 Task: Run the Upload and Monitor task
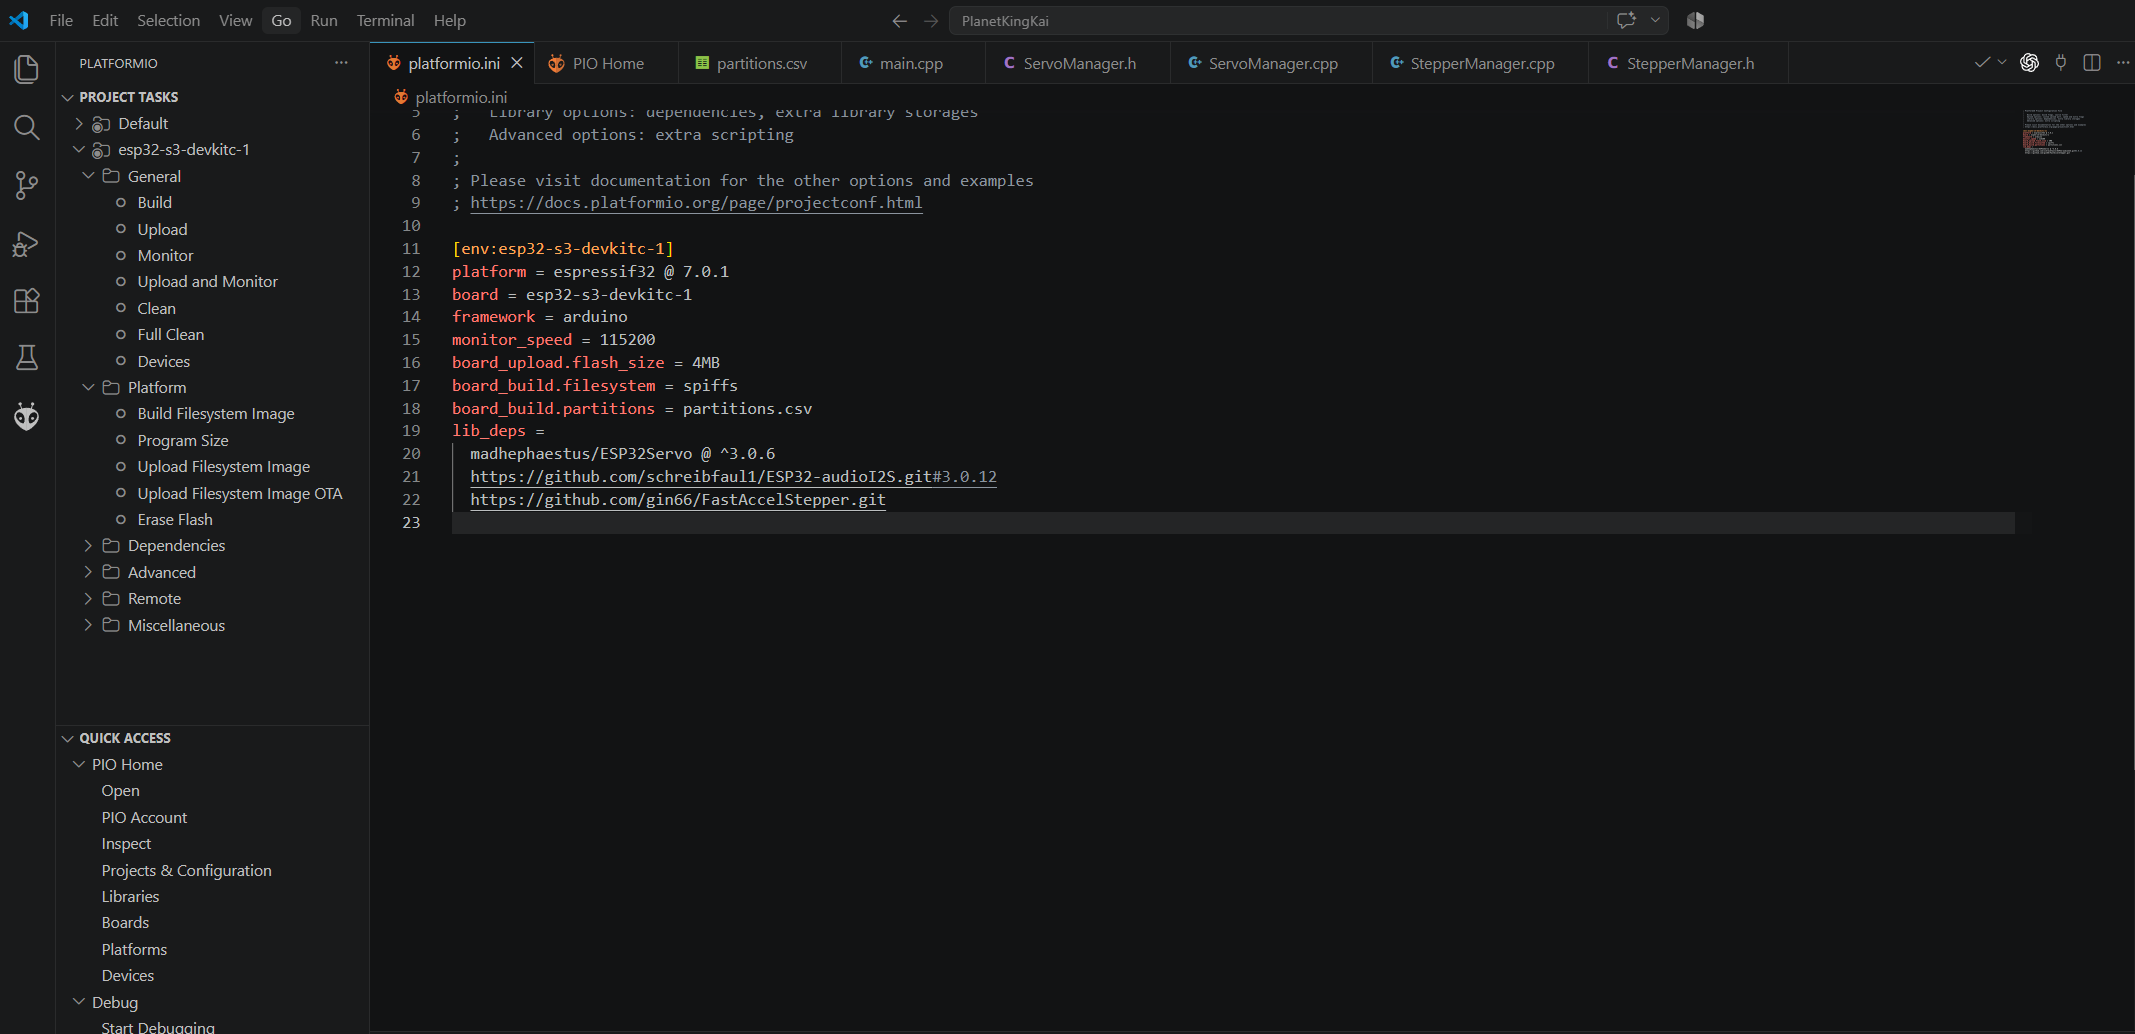point(207,281)
